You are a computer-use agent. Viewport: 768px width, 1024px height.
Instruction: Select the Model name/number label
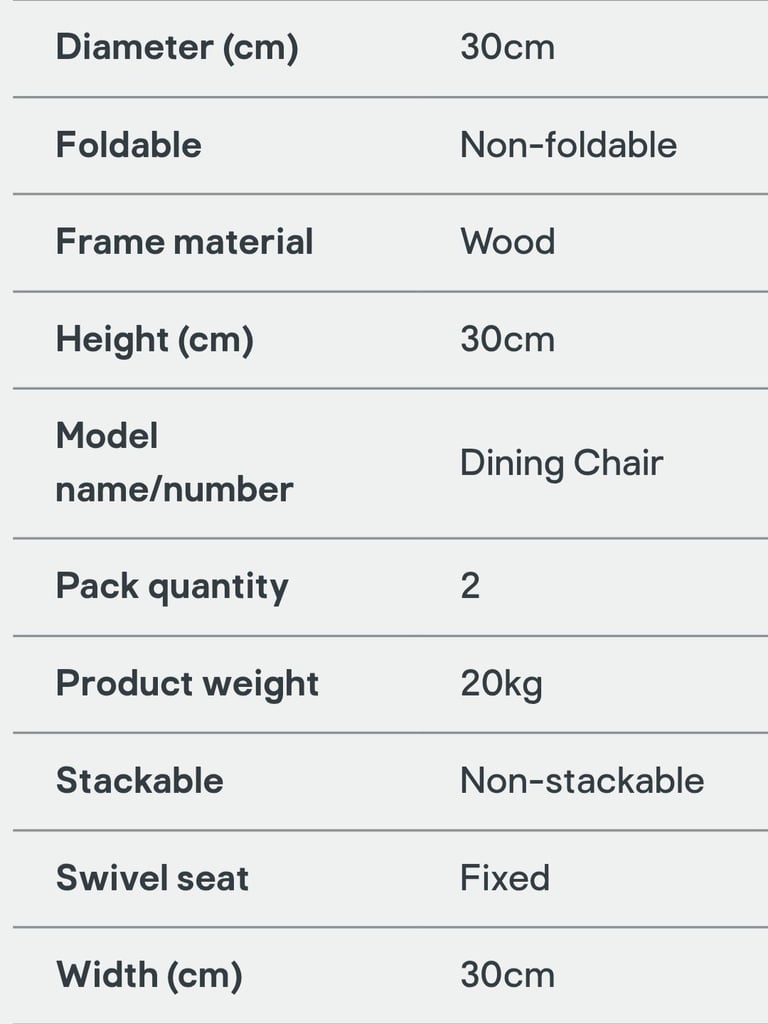[174, 462]
